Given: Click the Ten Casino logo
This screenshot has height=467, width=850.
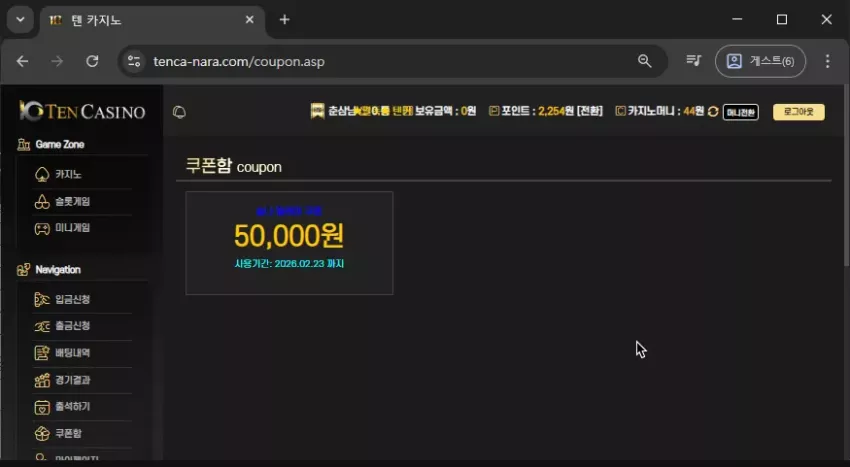Looking at the screenshot, I should pos(82,111).
